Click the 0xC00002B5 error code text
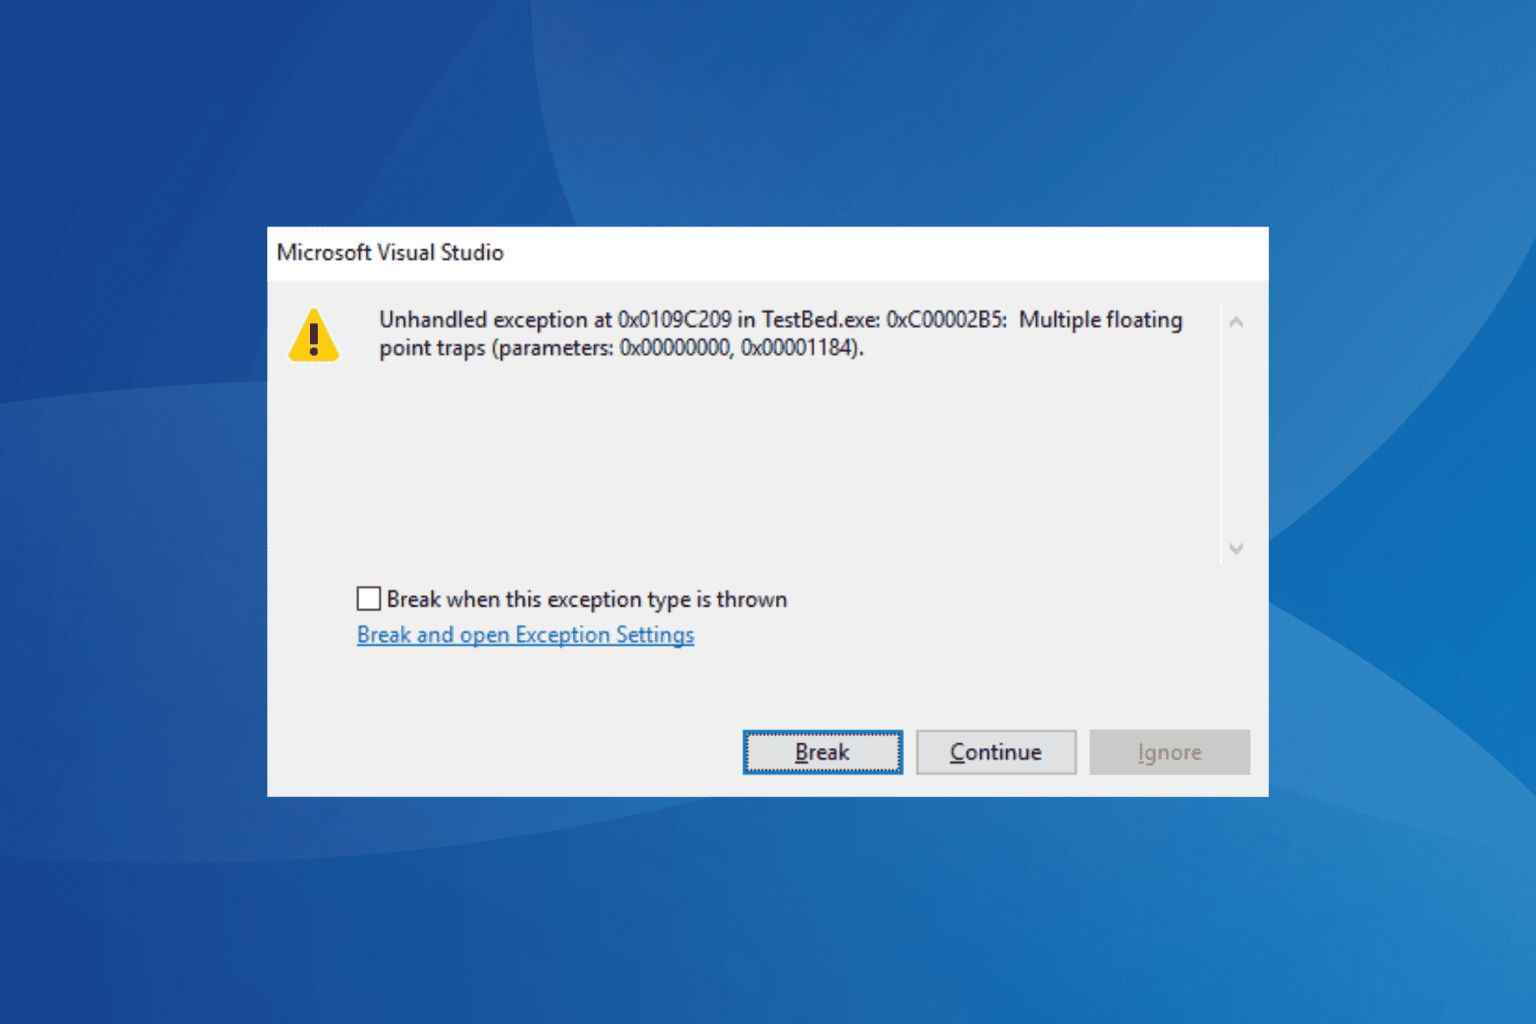The height and width of the screenshot is (1024, 1536). (946, 320)
